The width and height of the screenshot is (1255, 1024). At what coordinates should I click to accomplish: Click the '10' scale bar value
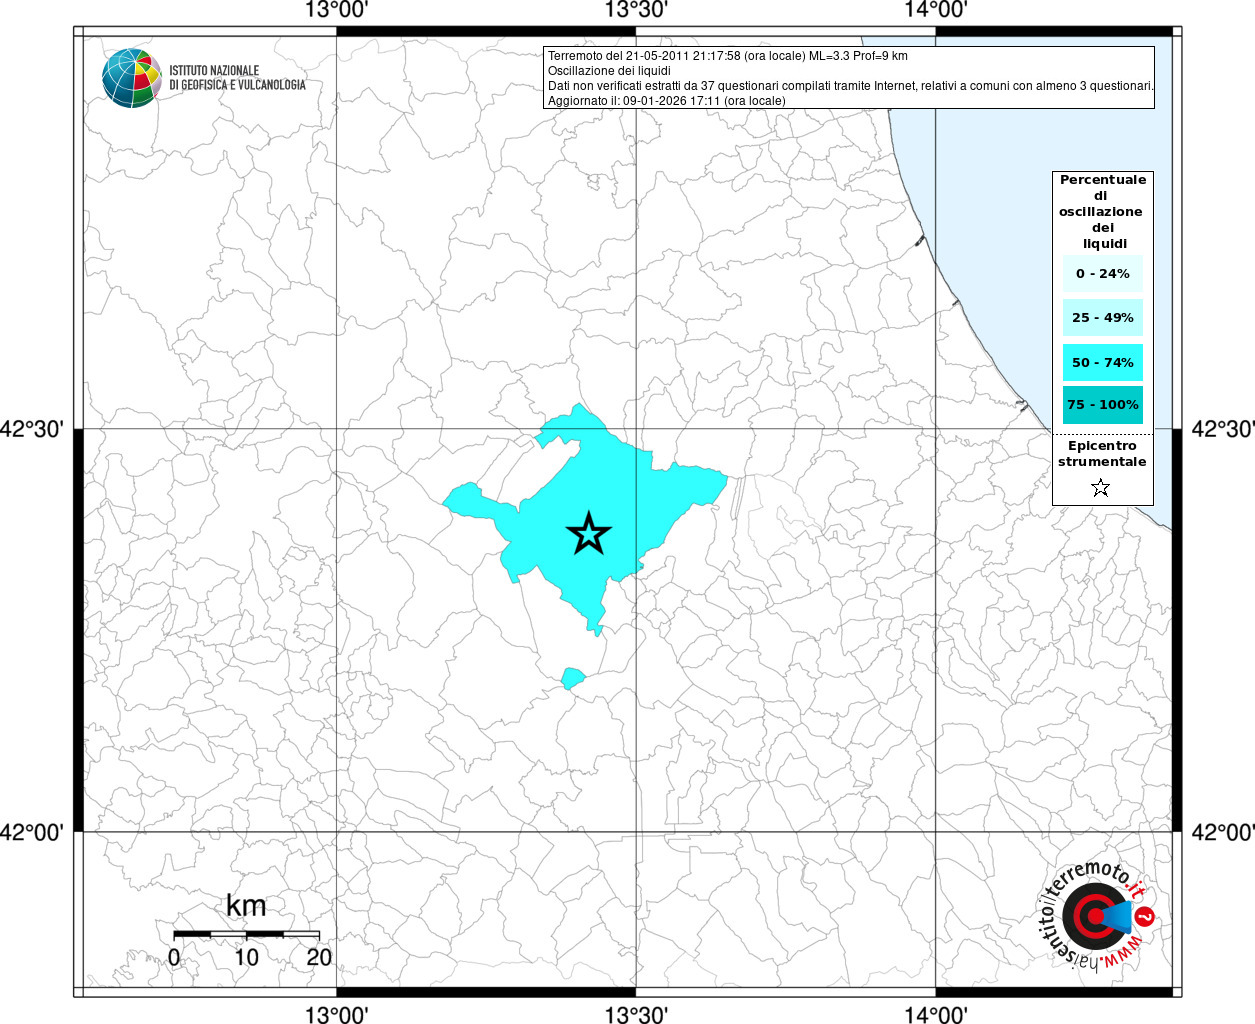(246, 957)
